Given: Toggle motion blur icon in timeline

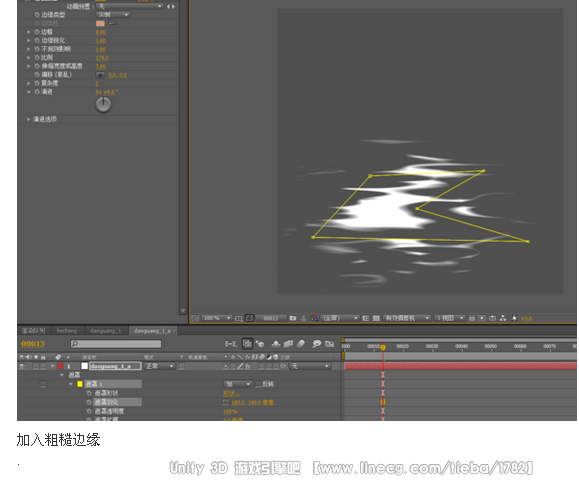Looking at the screenshot, I should [301, 344].
